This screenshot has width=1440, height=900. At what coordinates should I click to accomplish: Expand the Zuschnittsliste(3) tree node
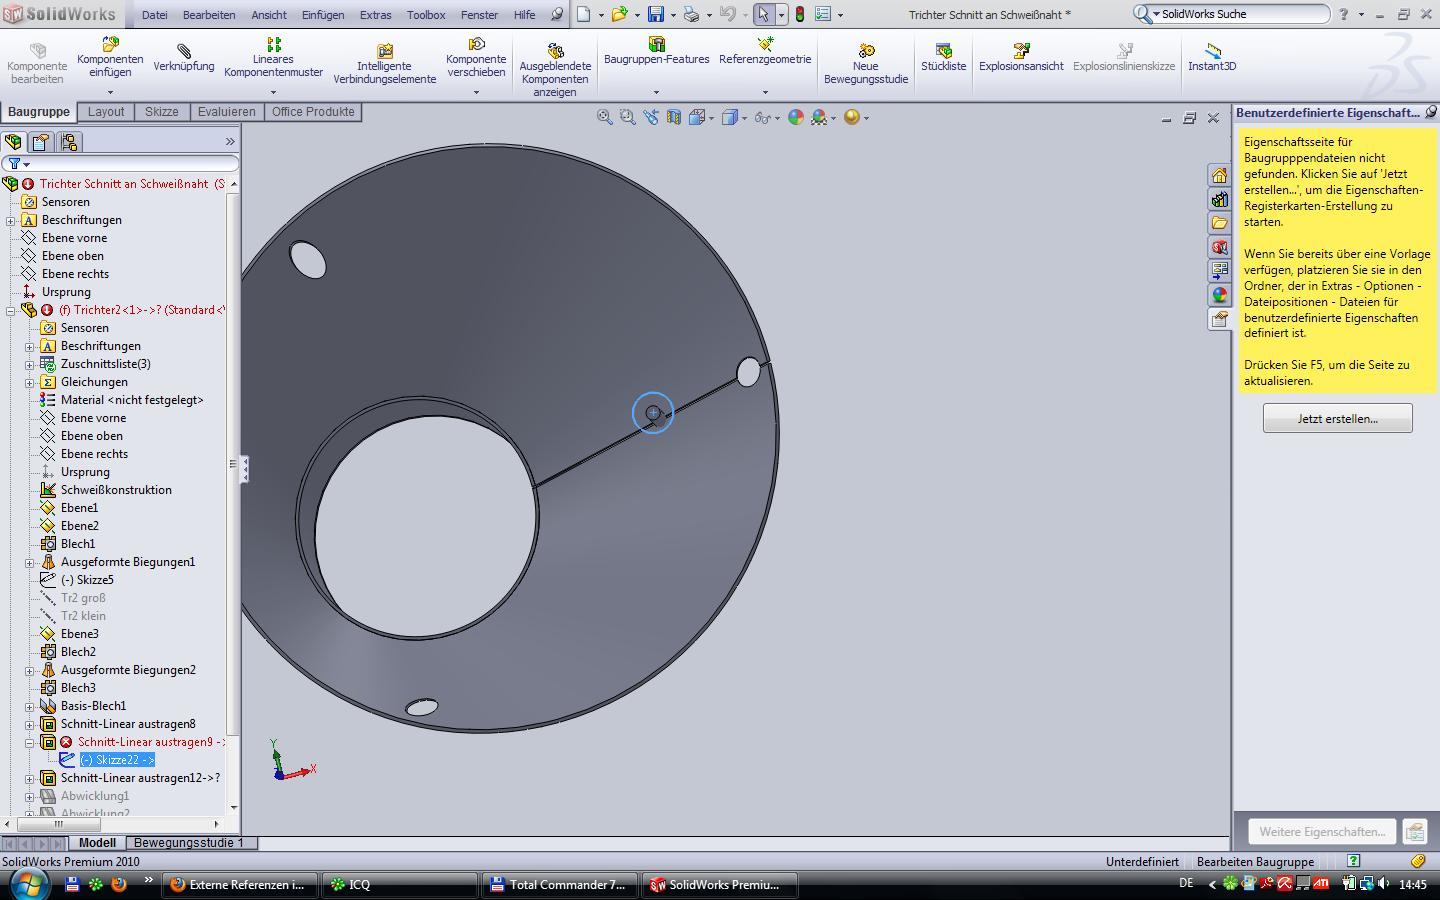[x=30, y=364]
